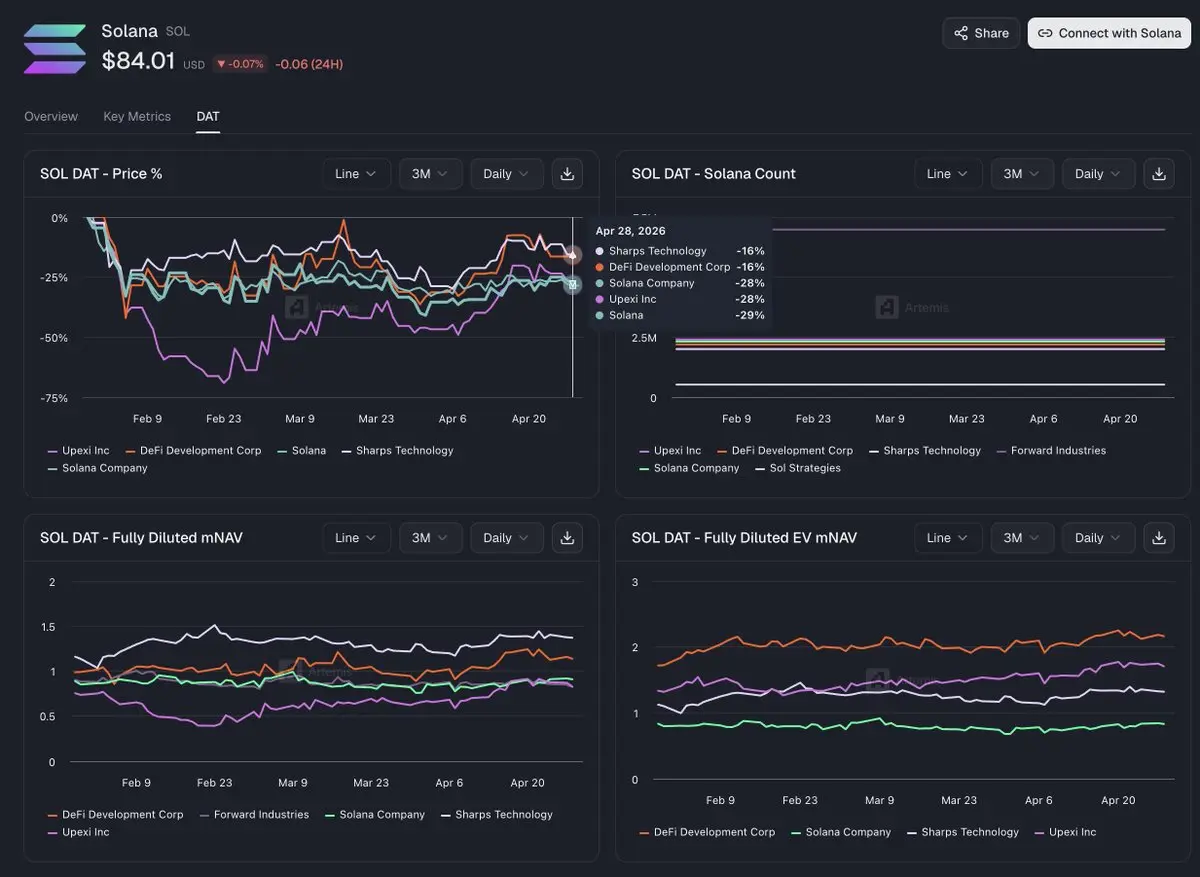Toggle DeFi Development Corp legend in mNAV chart

tap(115, 815)
